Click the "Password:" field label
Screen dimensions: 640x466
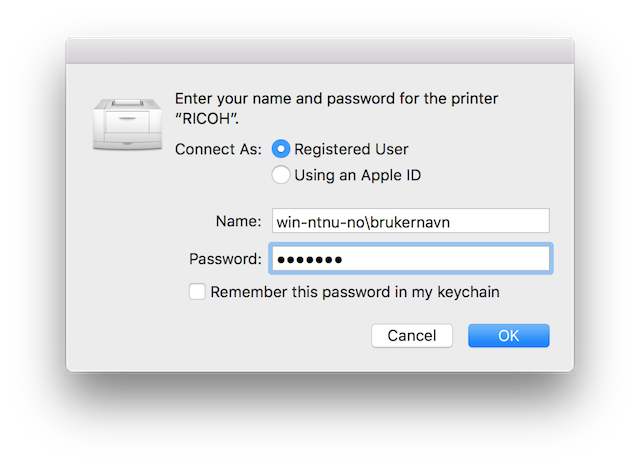[225, 259]
